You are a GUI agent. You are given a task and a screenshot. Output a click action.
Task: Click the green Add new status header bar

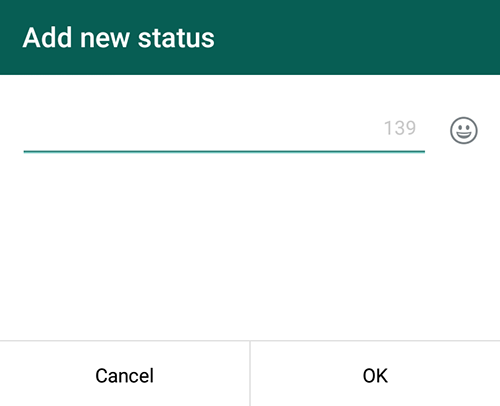[x=250, y=37]
